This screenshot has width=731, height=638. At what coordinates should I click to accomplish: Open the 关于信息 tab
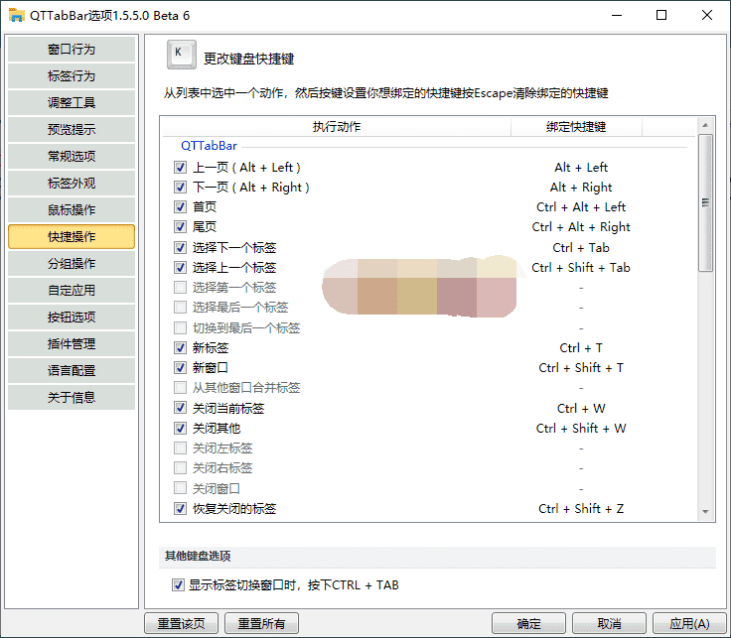coord(71,398)
